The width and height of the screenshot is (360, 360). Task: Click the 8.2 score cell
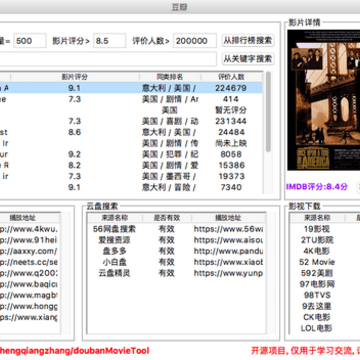pyautogui.click(x=74, y=165)
